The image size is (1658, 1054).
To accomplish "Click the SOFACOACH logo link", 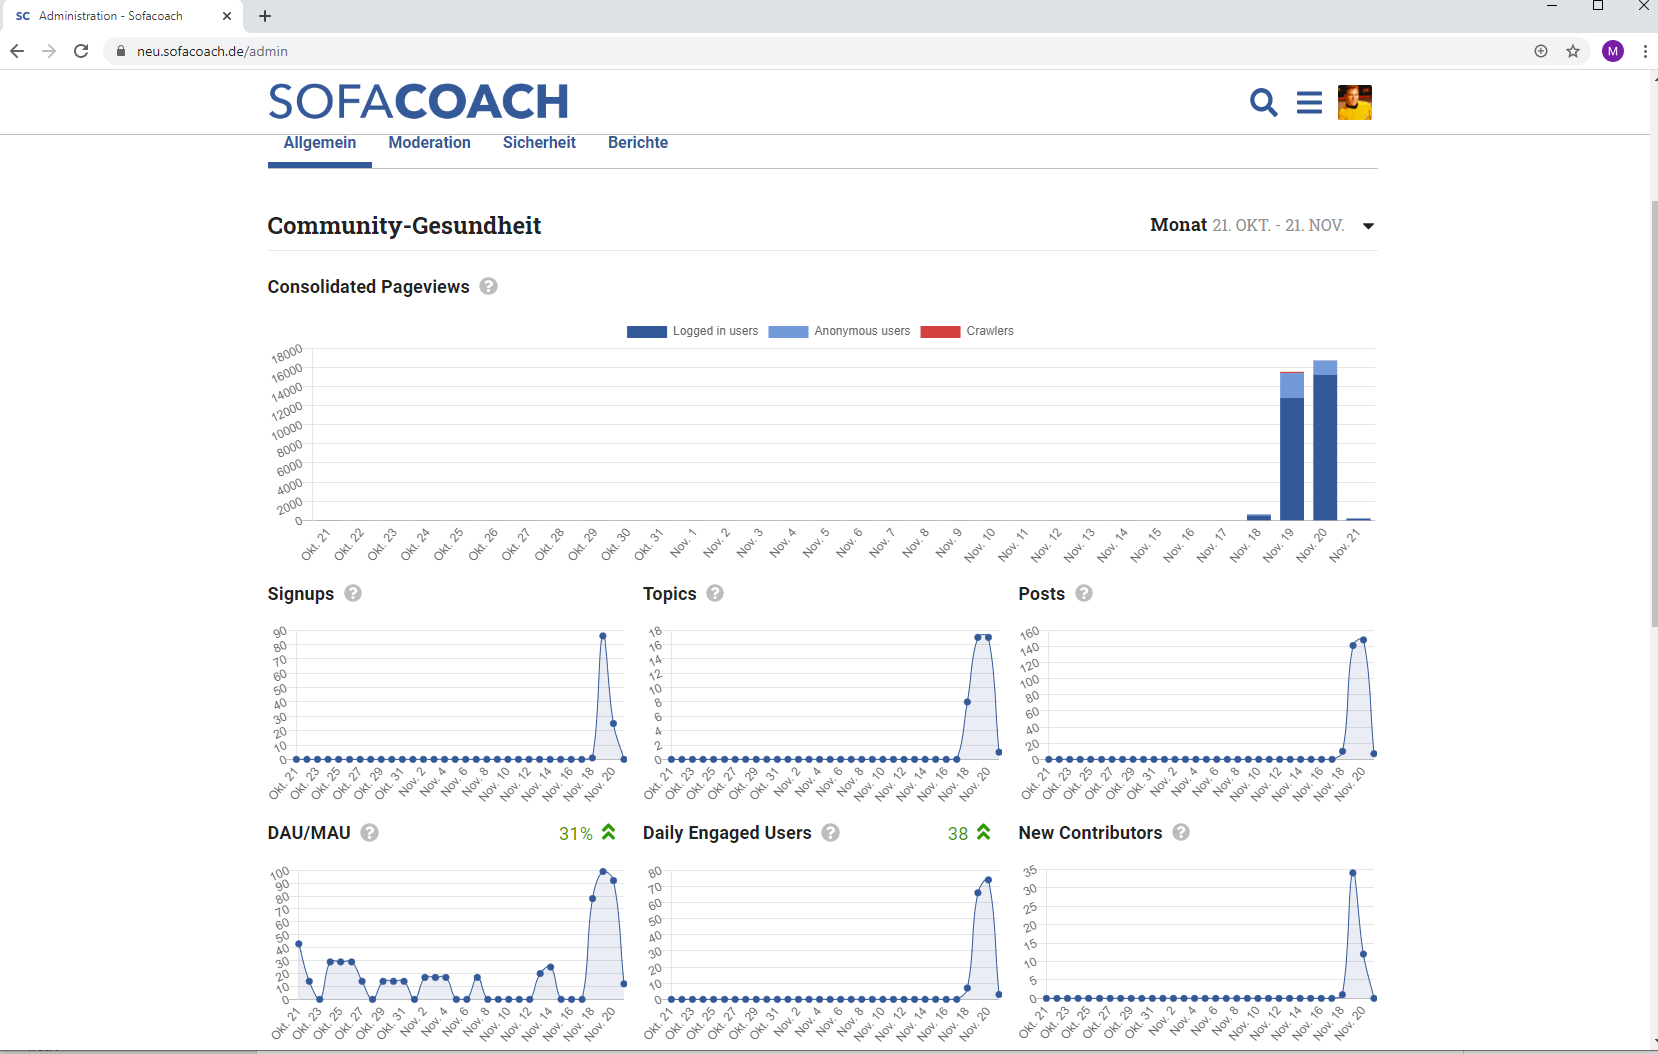I will point(418,102).
